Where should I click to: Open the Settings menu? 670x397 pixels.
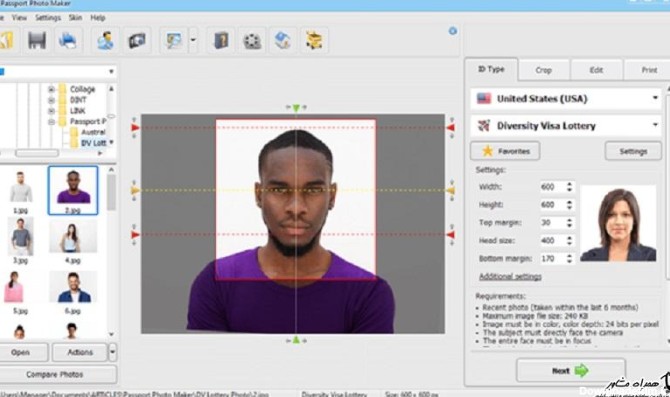48,18
